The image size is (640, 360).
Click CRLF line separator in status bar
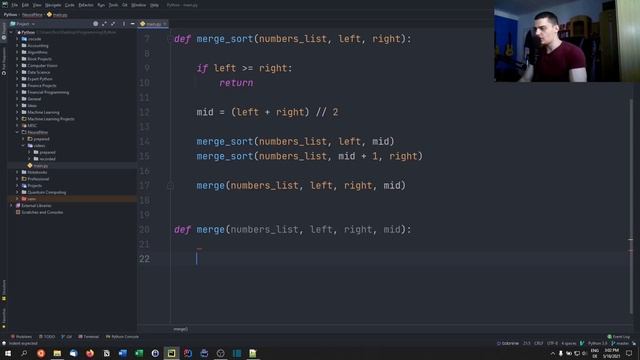tap(538, 343)
